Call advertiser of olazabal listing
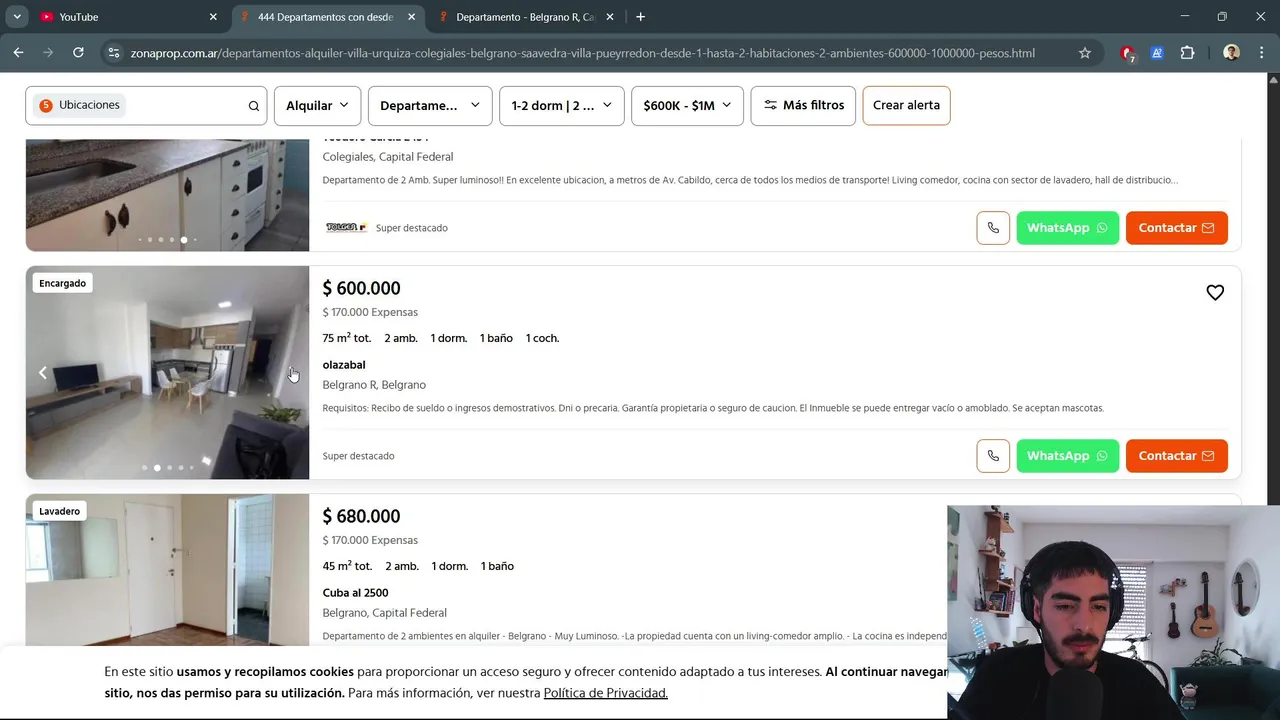This screenshot has width=1280, height=720. [993, 456]
